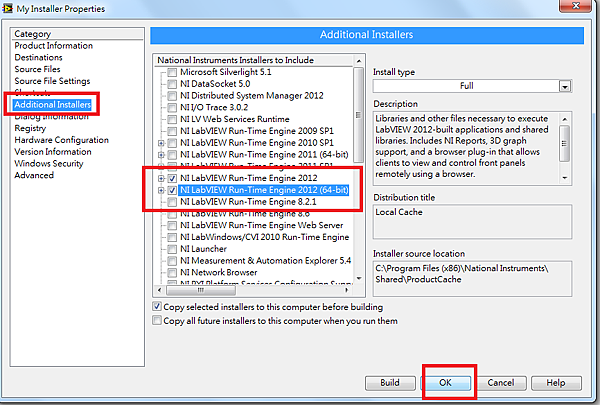This screenshot has height=405, width=600.
Task: Open the Destinations category
Action: click(x=38, y=57)
